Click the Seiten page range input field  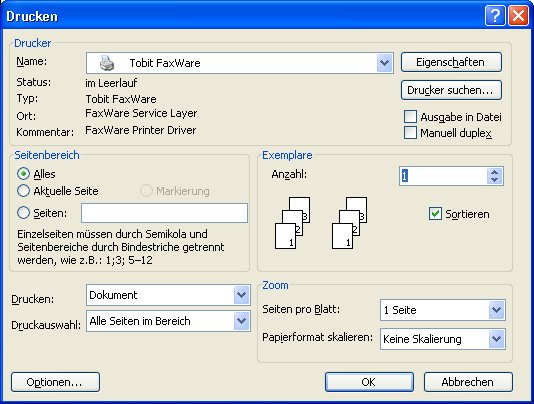[164, 213]
